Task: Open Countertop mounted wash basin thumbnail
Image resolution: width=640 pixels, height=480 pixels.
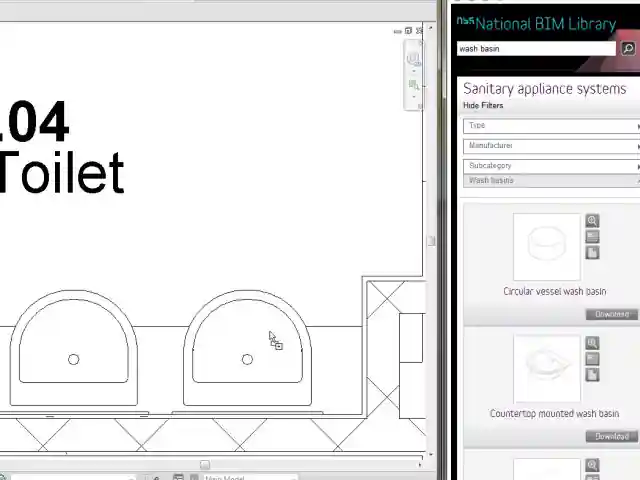Action: pyautogui.click(x=546, y=368)
